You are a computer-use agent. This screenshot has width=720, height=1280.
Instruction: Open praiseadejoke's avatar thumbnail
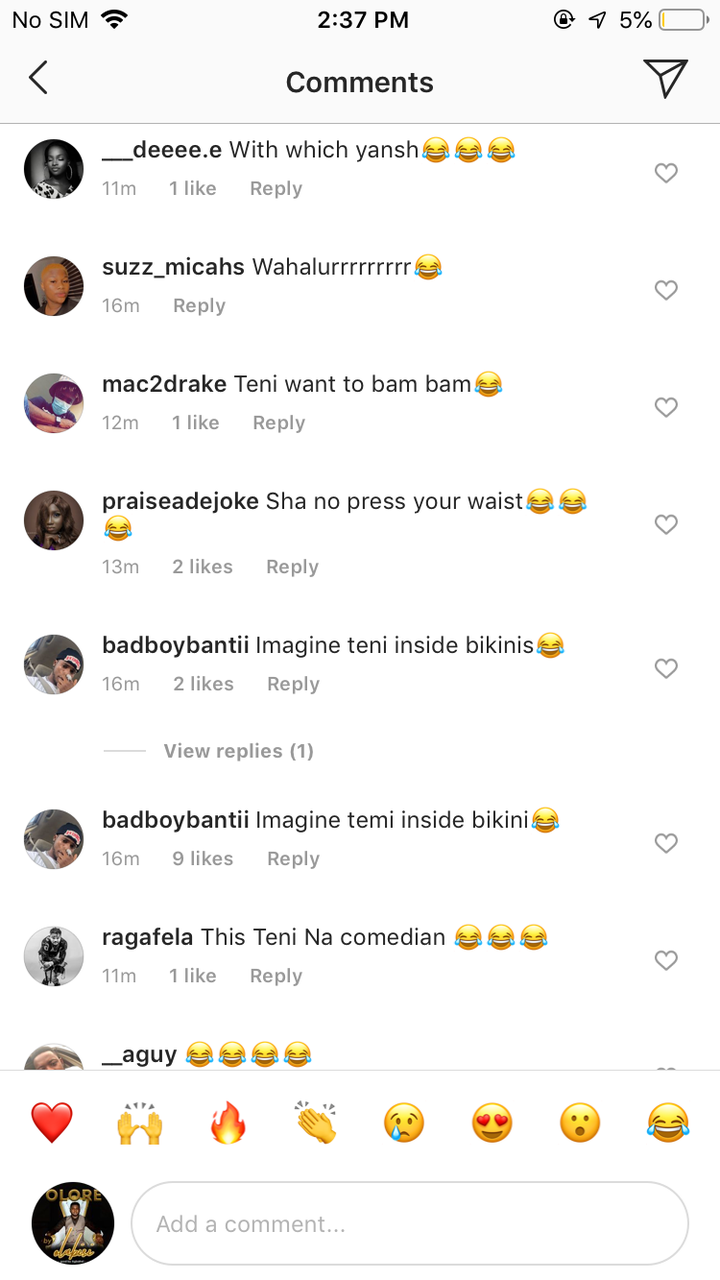click(54, 520)
